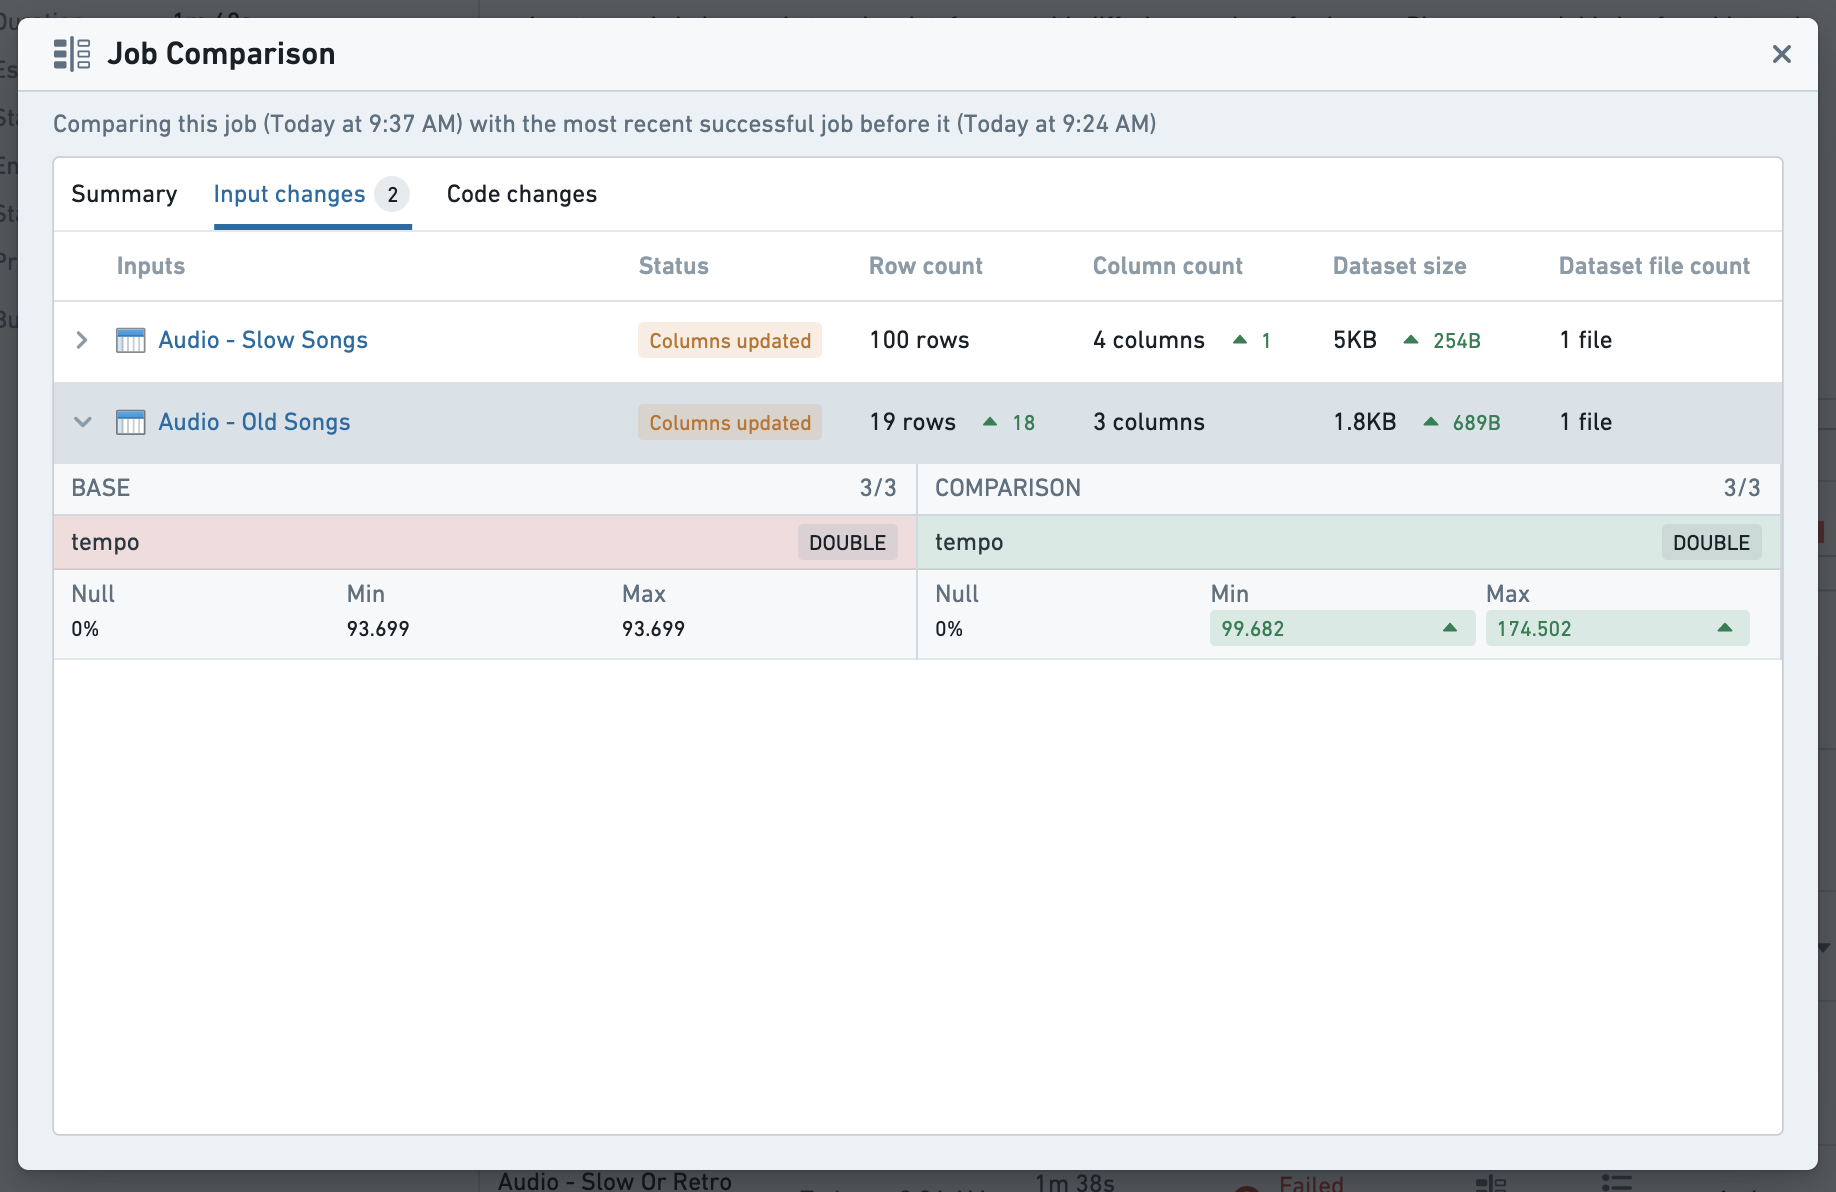Open the Code changes tab

(x=522, y=194)
